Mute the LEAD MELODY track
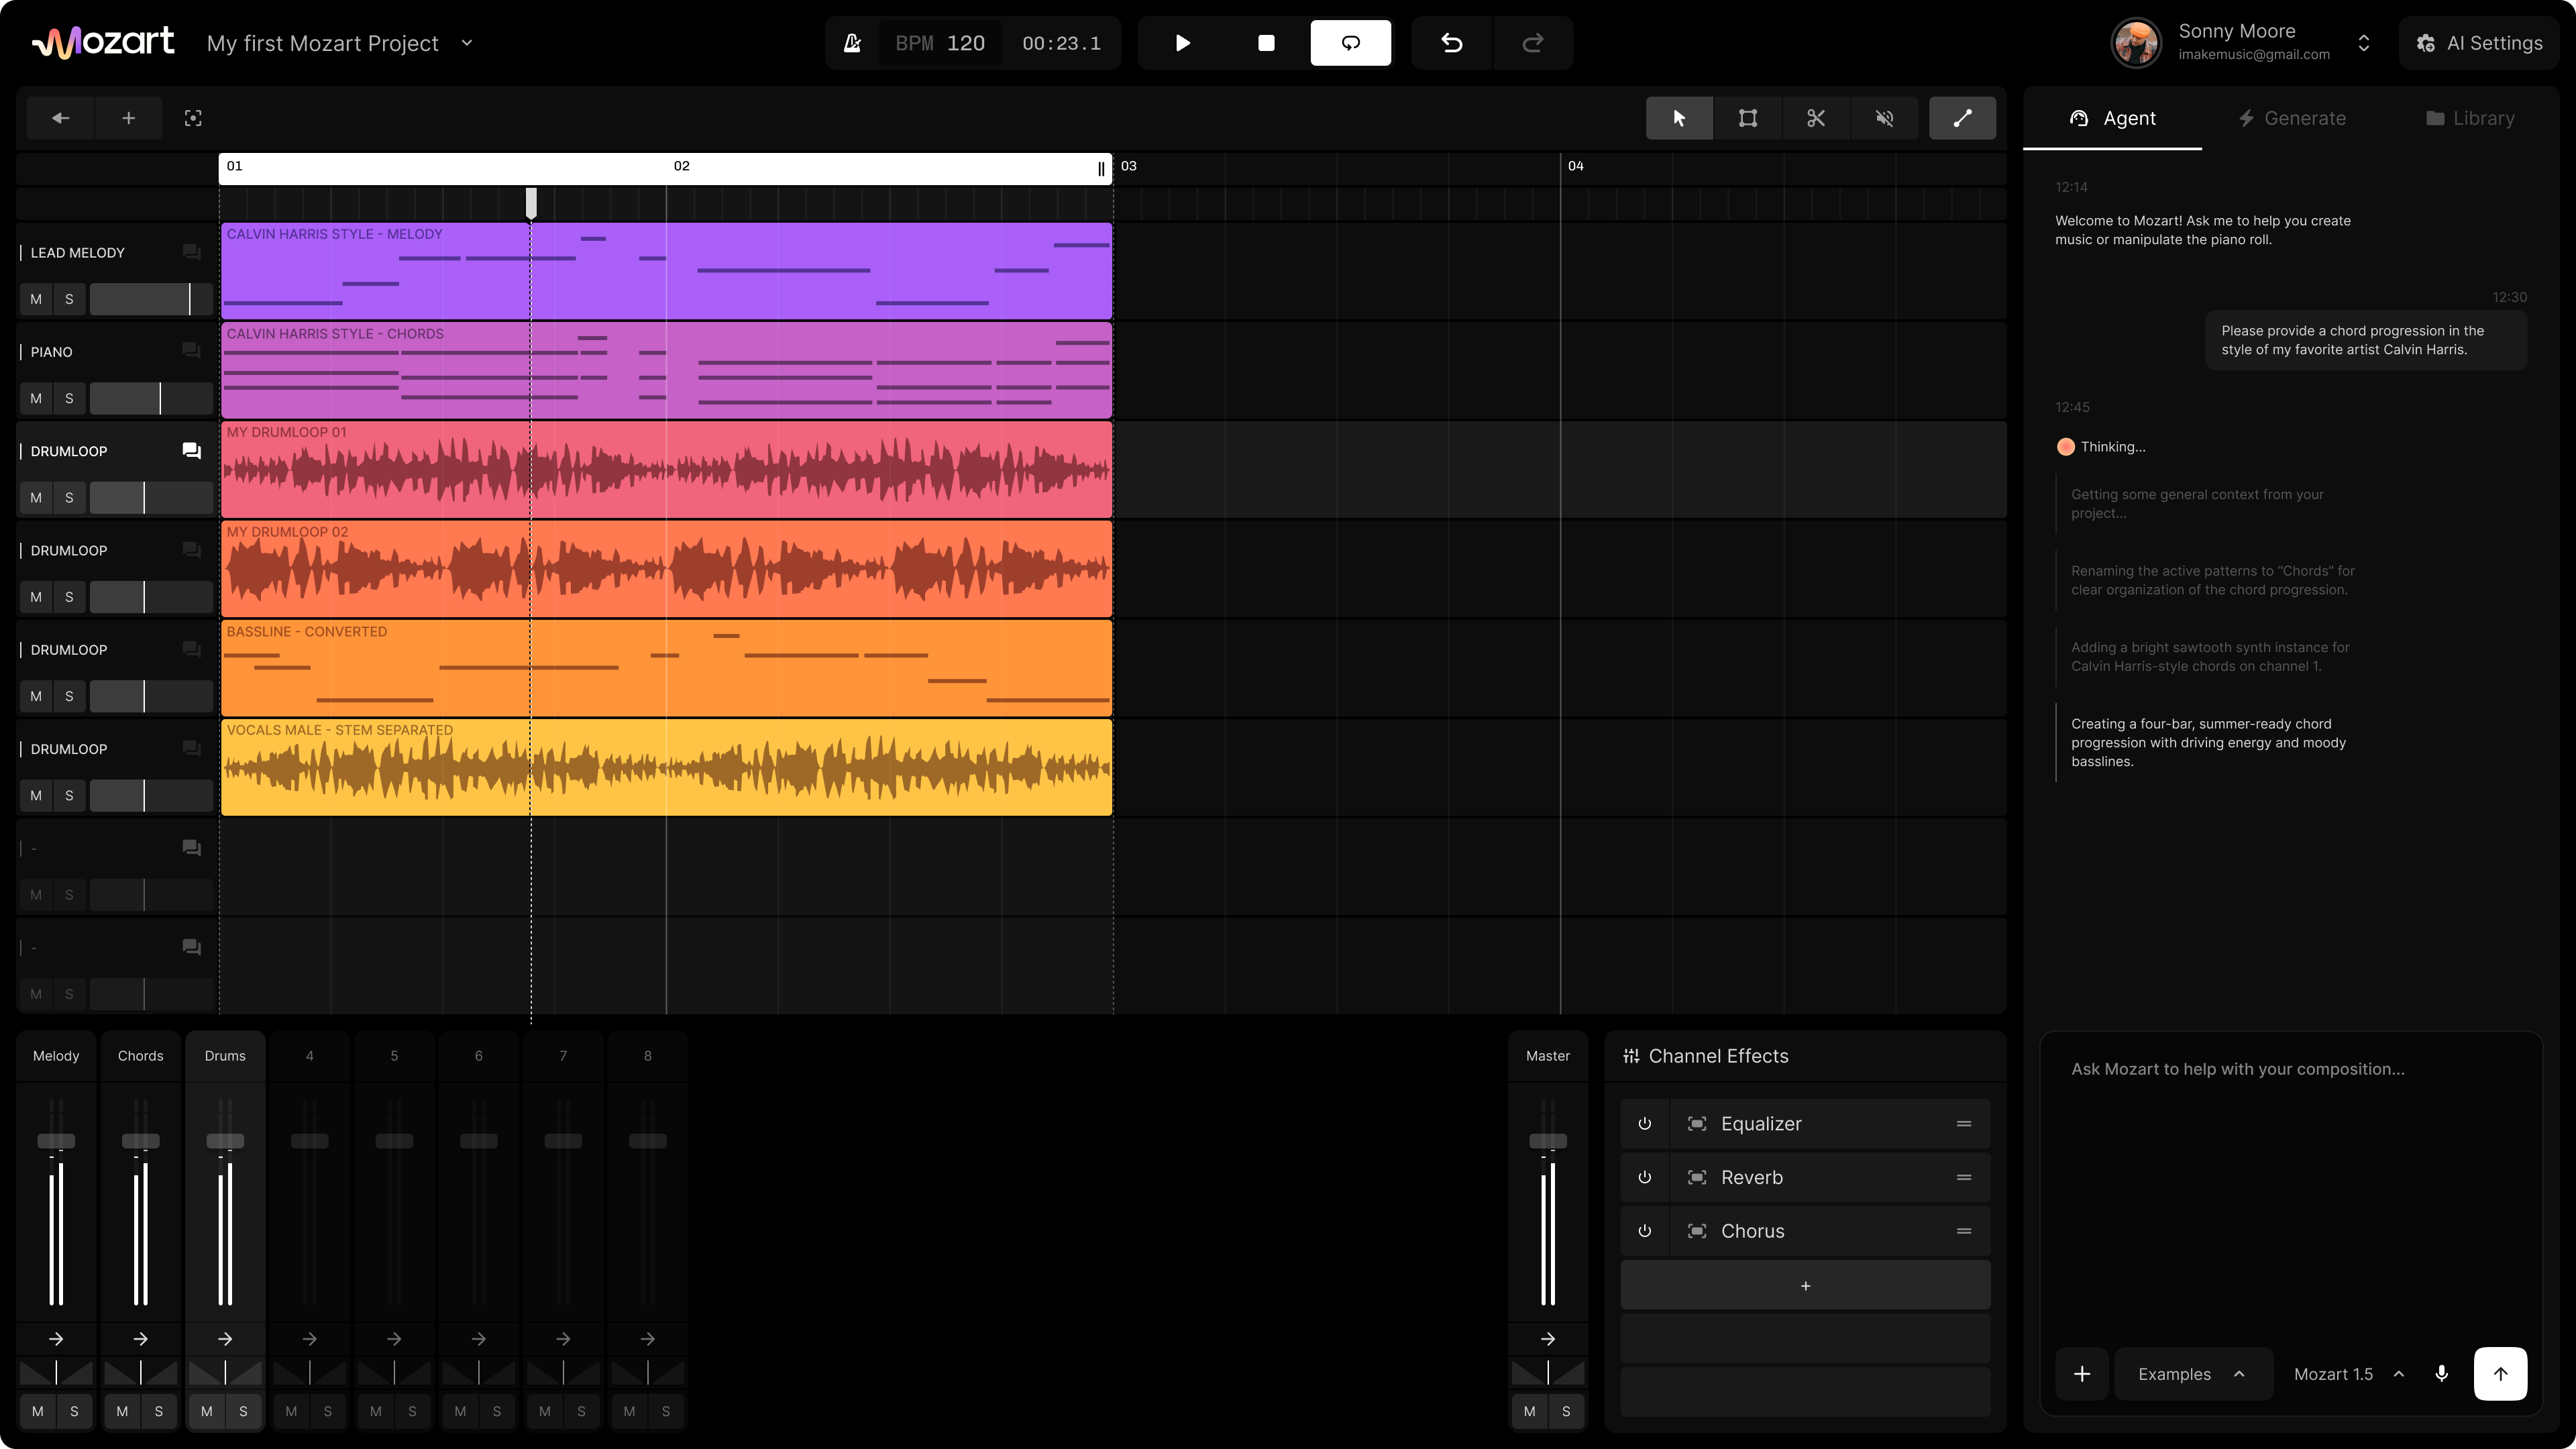This screenshot has width=2576, height=1449. pos(36,299)
